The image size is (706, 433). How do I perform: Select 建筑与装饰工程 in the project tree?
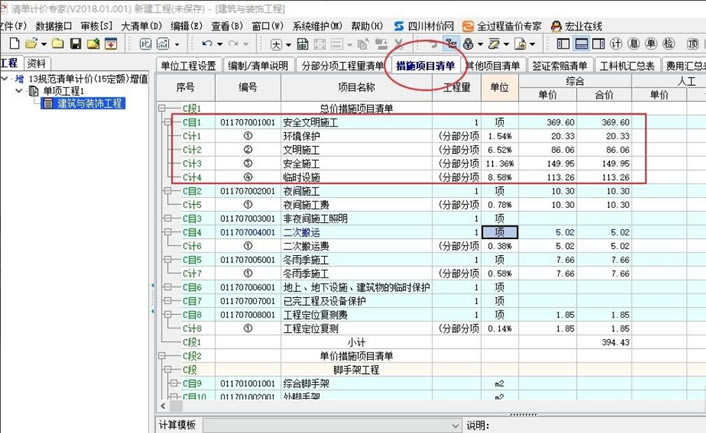tap(83, 104)
